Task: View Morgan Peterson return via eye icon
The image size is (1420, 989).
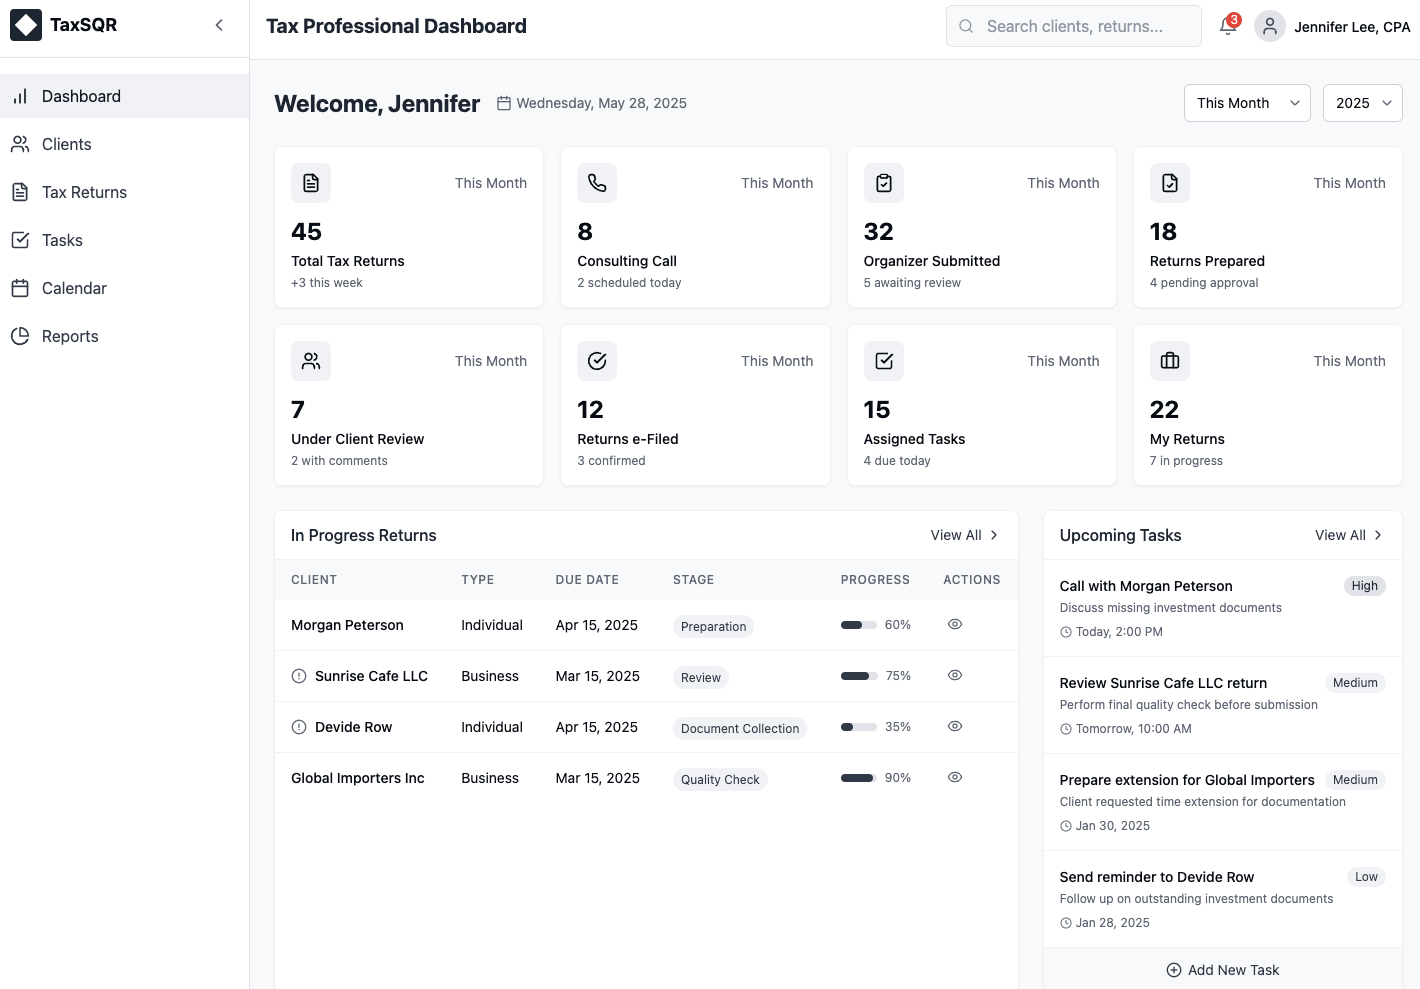Action: [x=955, y=624]
